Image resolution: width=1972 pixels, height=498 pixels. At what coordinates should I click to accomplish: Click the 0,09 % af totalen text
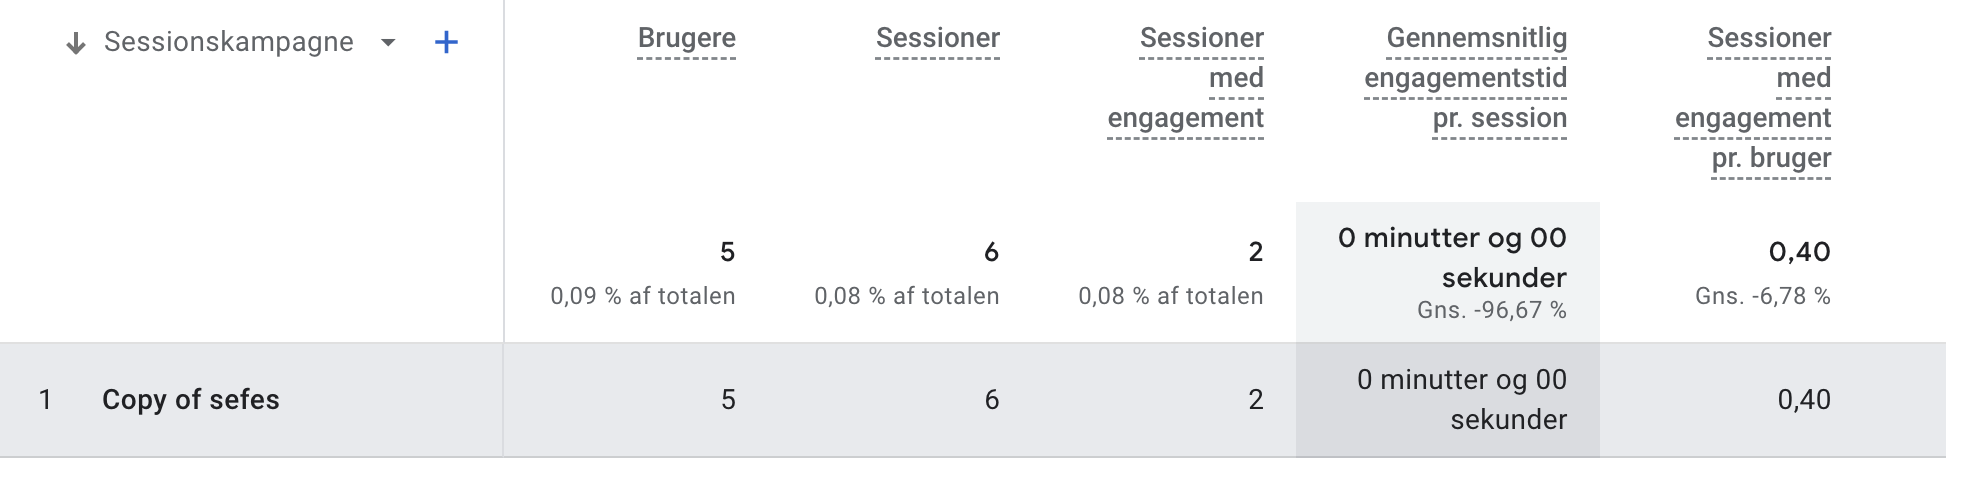(643, 296)
